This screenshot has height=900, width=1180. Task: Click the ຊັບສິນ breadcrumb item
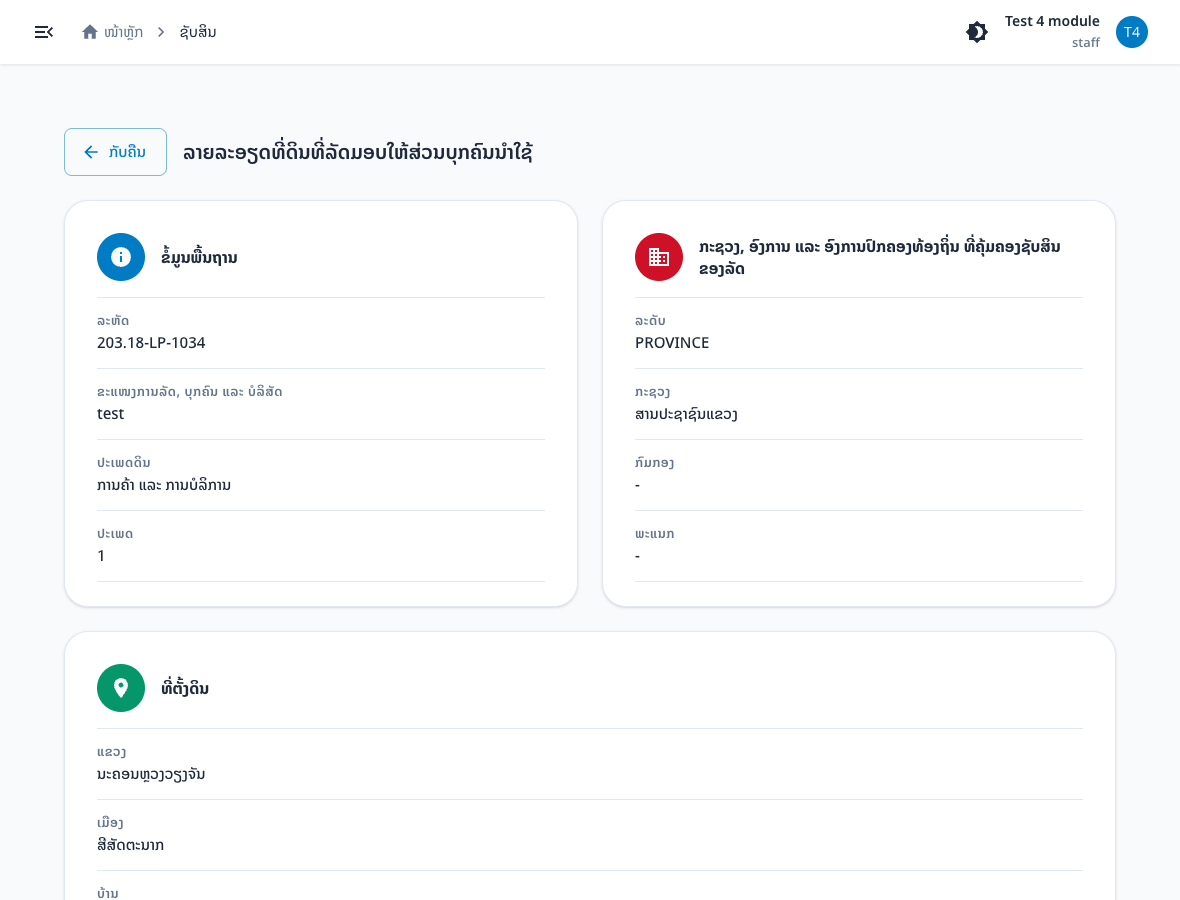click(198, 32)
